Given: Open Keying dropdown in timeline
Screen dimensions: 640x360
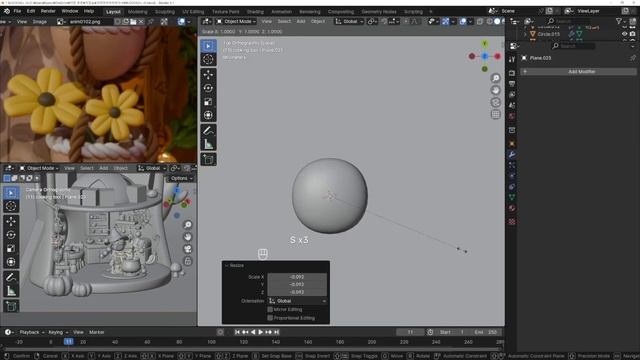Looking at the screenshot, I should pos(58,332).
